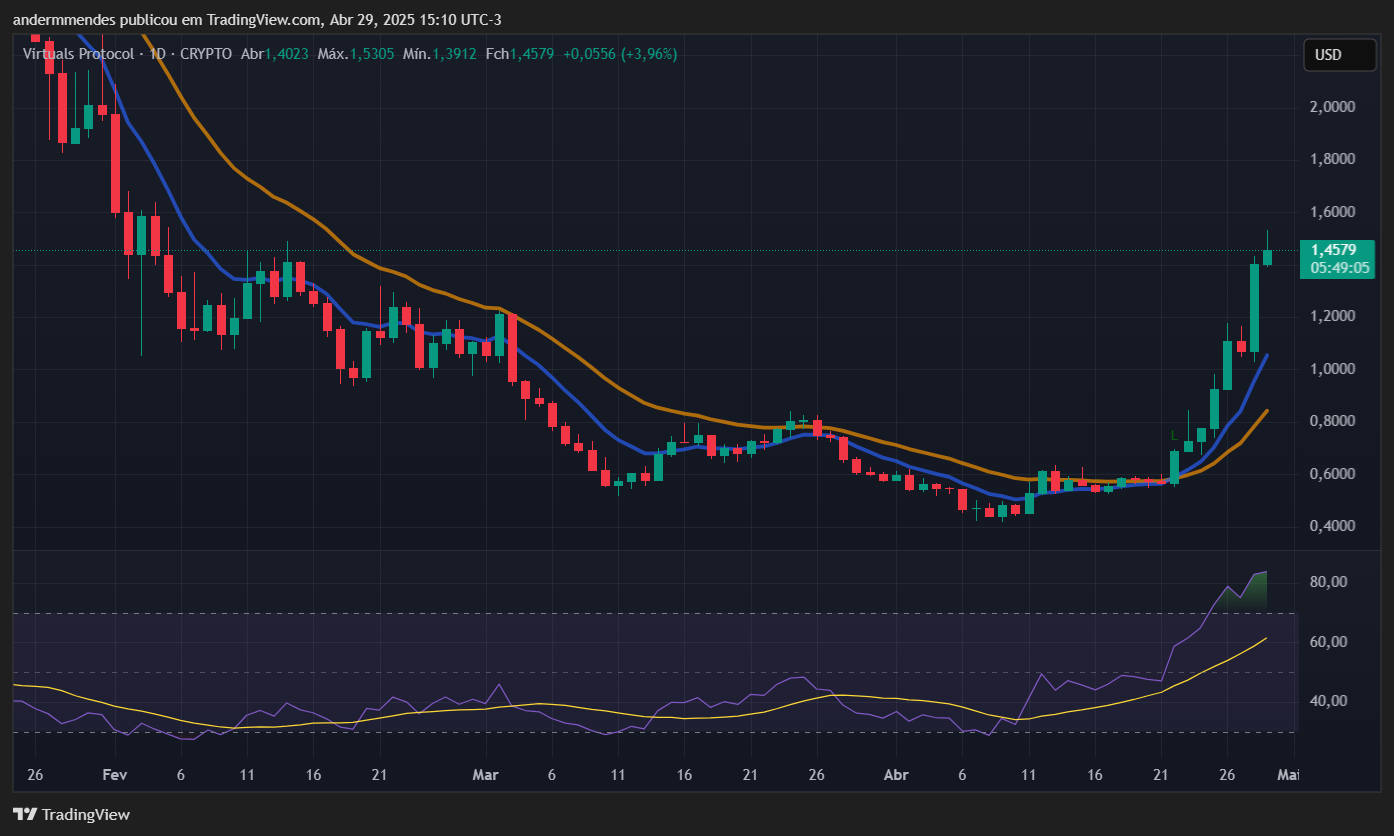Click the TradingView.com text in the header
1394x836 pixels.
[x=263, y=20]
